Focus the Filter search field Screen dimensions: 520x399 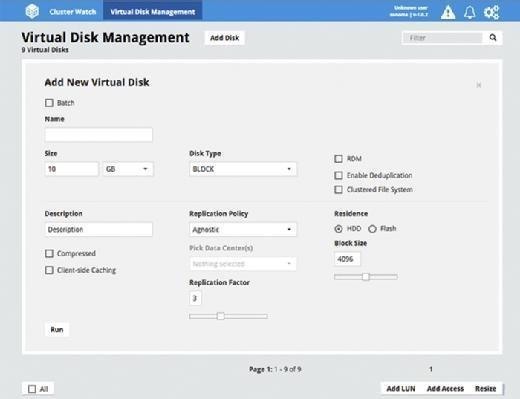pos(442,38)
